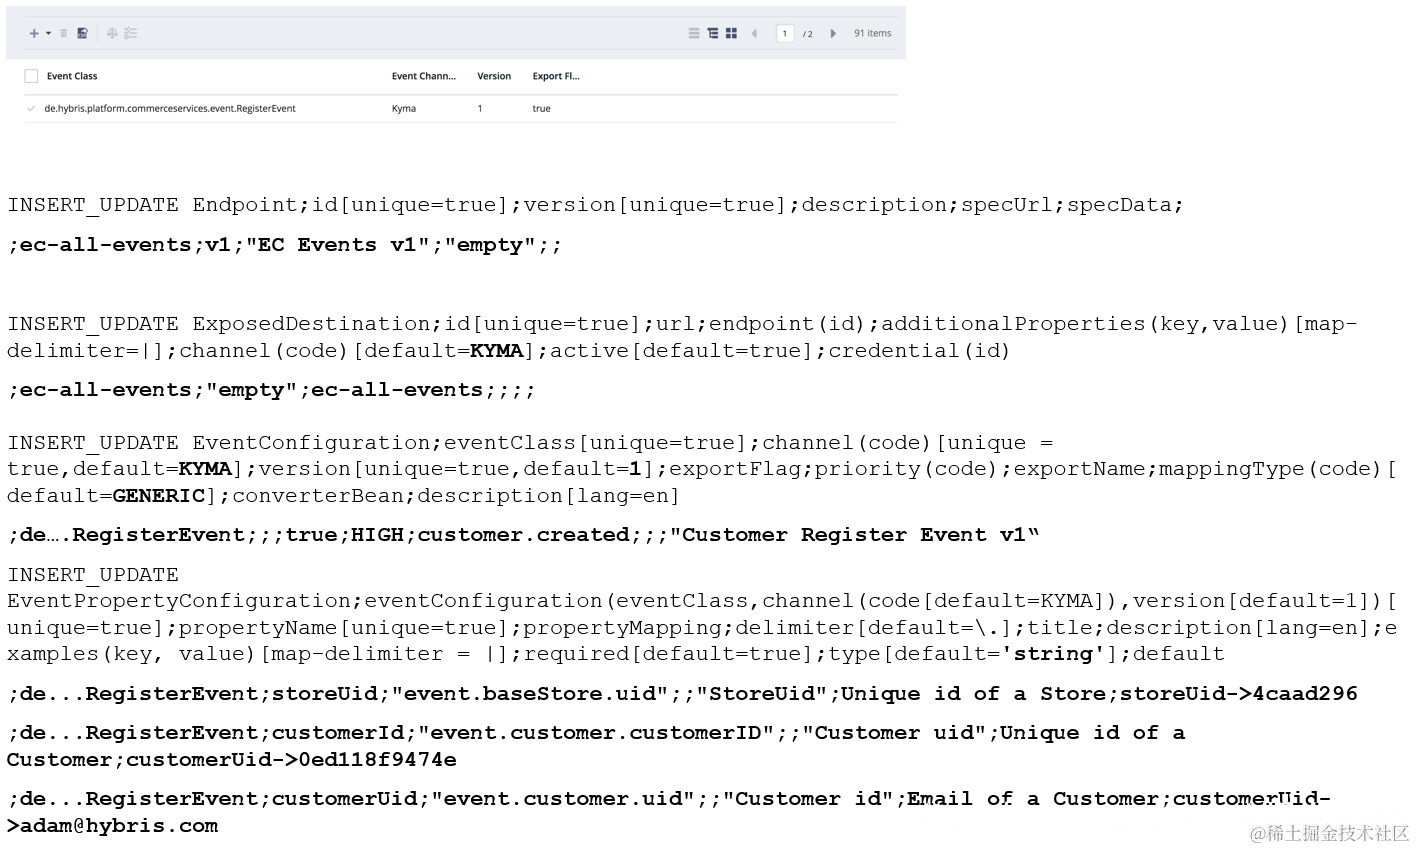This screenshot has width=1416, height=850.
Task: Switch to grid view icon
Action: coord(731,33)
